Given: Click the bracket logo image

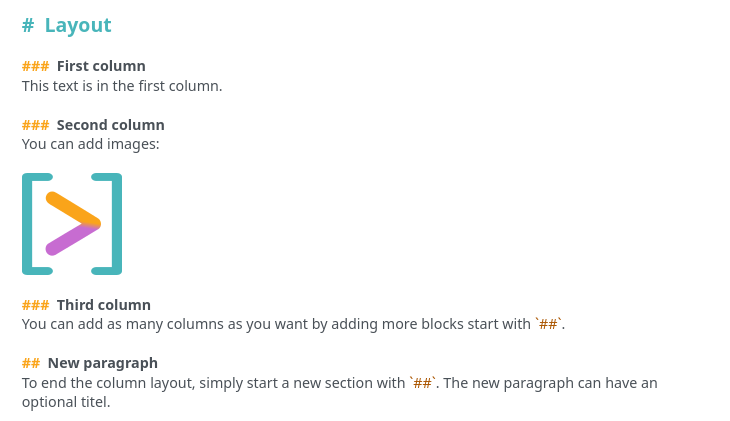Looking at the screenshot, I should pyautogui.click(x=72, y=224).
